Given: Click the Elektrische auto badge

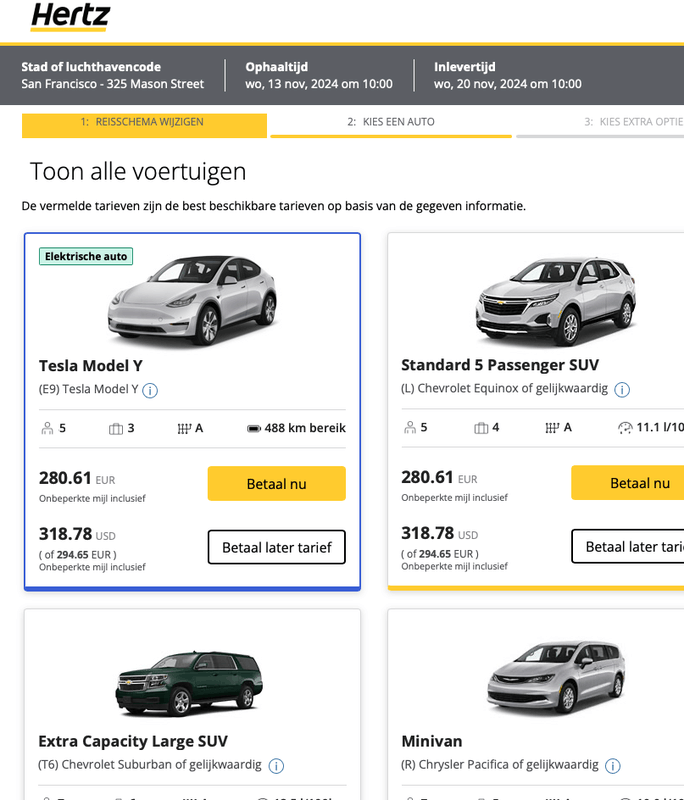Looking at the screenshot, I should pos(86,256).
